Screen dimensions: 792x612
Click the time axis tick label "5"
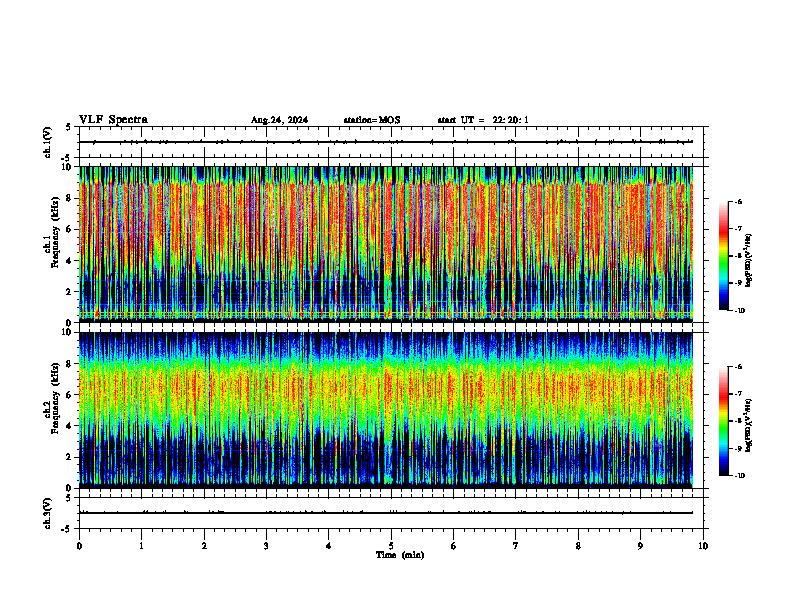coord(391,546)
